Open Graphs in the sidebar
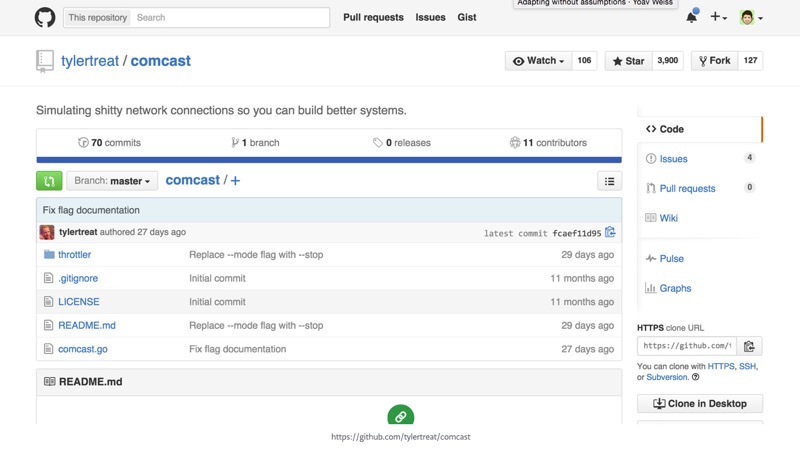The height and width of the screenshot is (450, 800). tap(675, 288)
